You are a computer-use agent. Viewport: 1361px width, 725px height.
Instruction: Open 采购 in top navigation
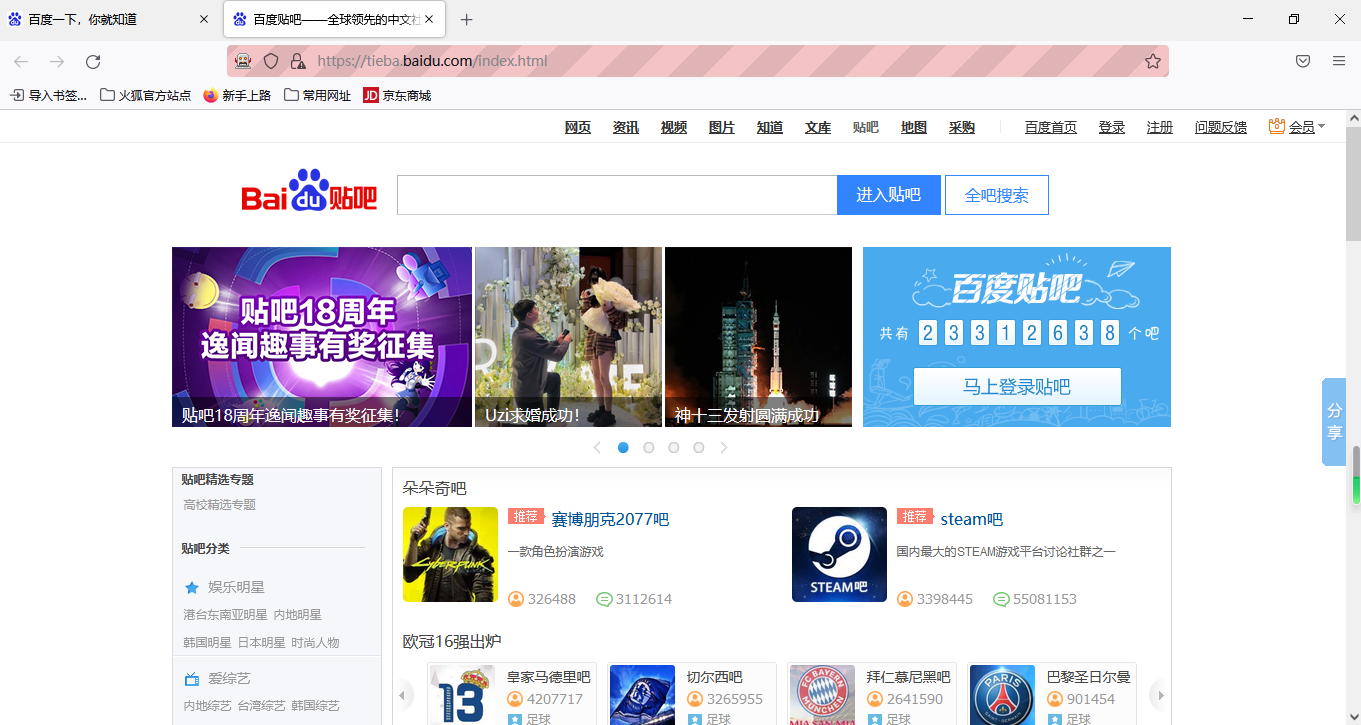tap(962, 127)
